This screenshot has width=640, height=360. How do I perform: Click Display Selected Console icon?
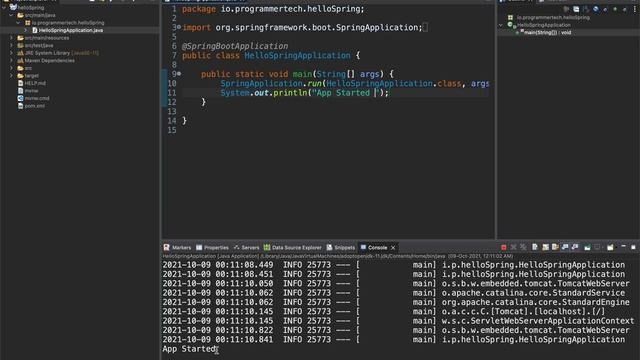pyautogui.click(x=598, y=247)
